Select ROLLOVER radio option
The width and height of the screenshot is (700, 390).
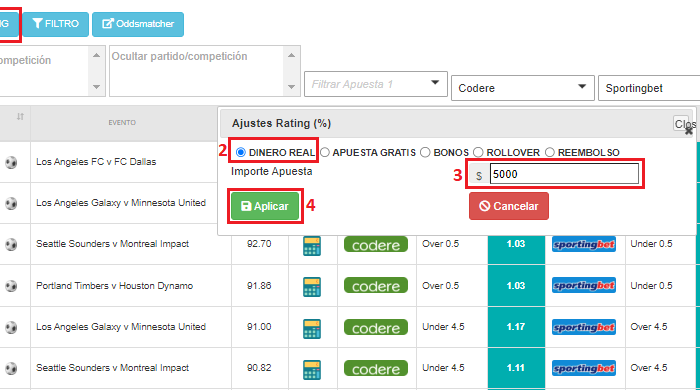click(x=478, y=153)
